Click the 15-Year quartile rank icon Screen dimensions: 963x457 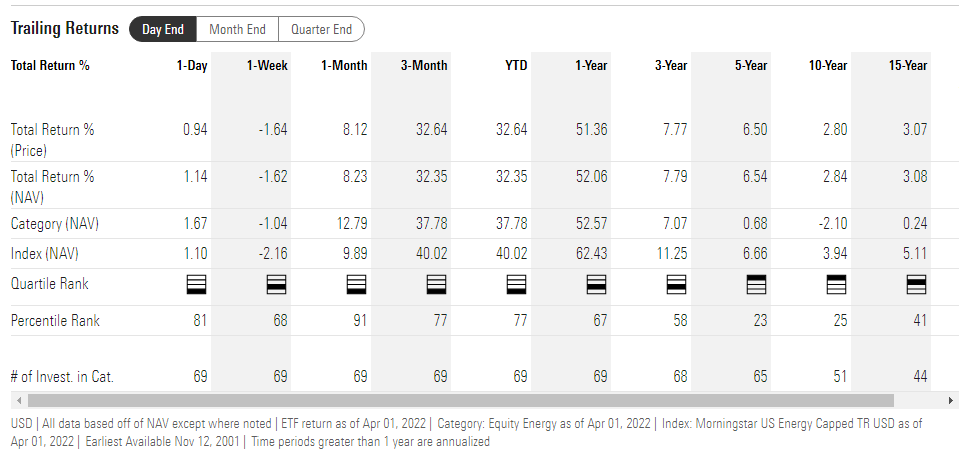[917, 285]
